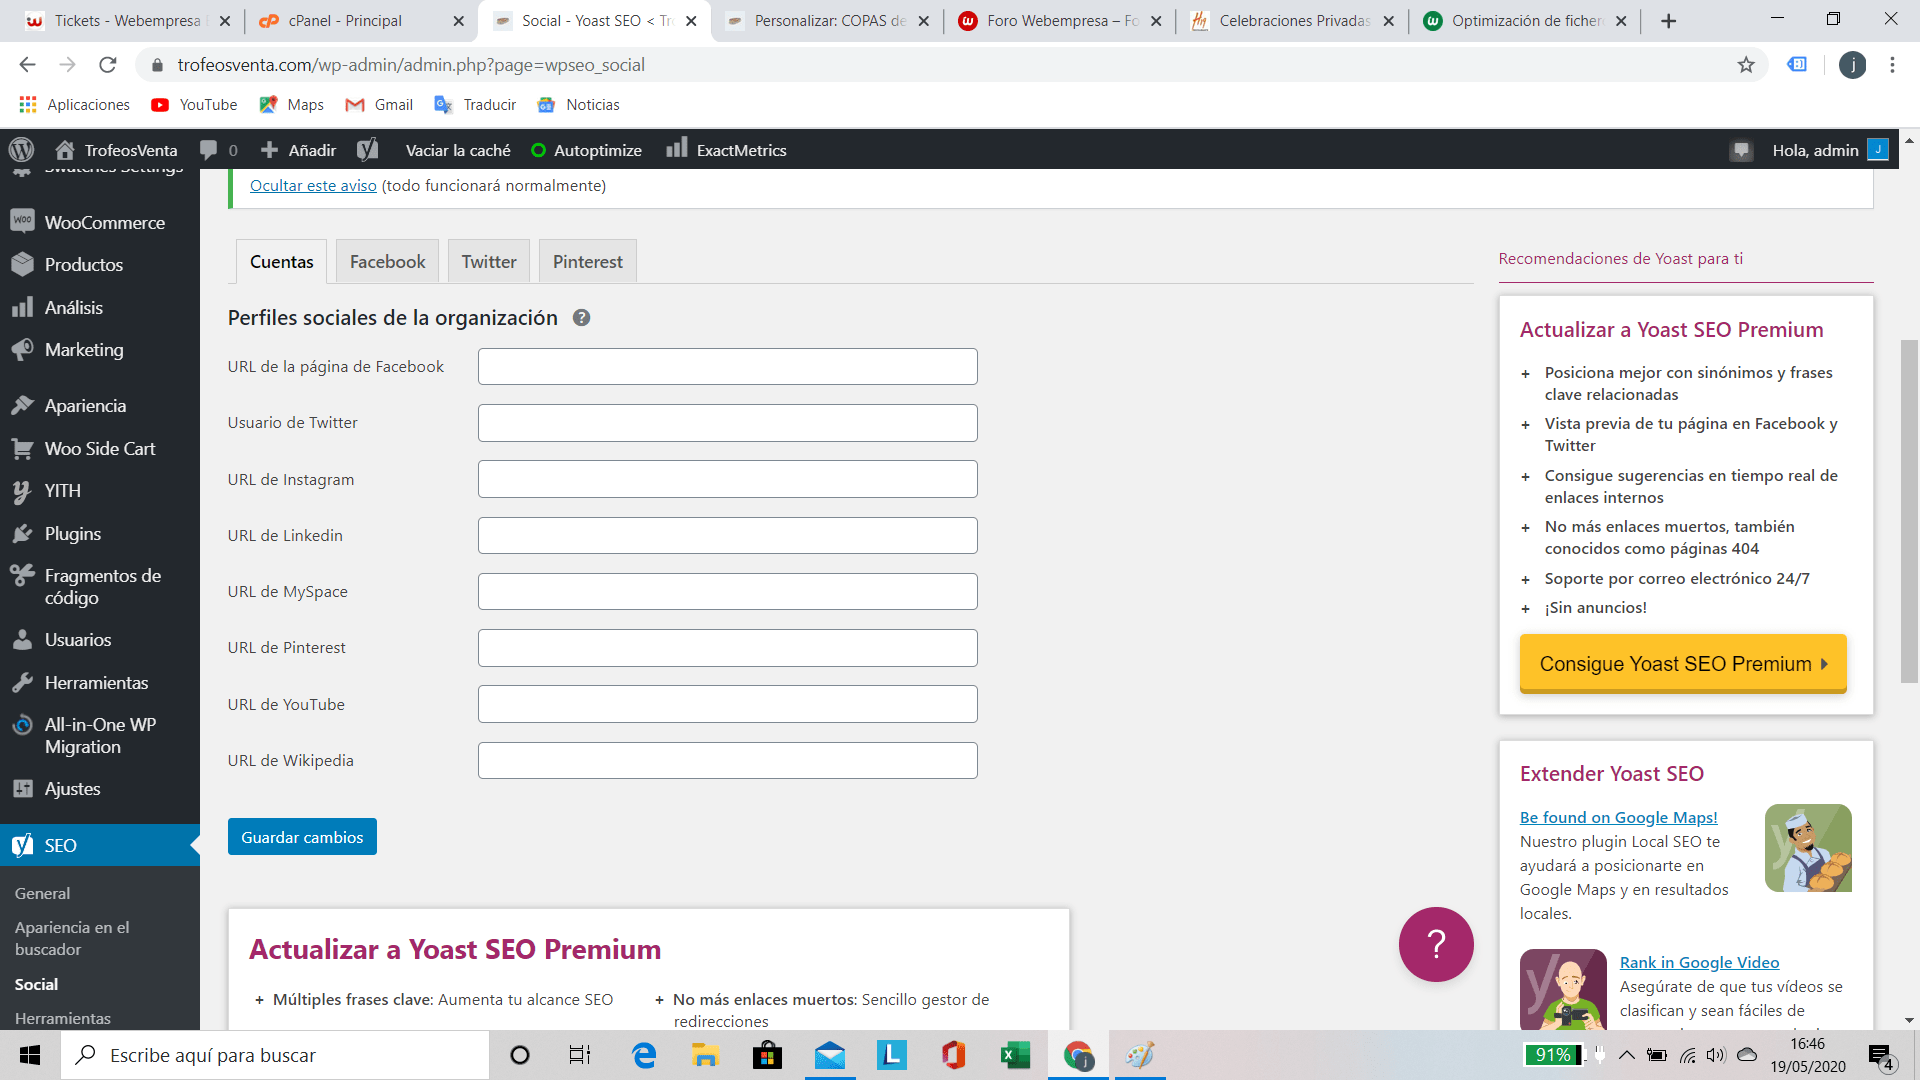The width and height of the screenshot is (1920, 1080).
Task: Open the Traducir bookmark
Action: coord(475,105)
